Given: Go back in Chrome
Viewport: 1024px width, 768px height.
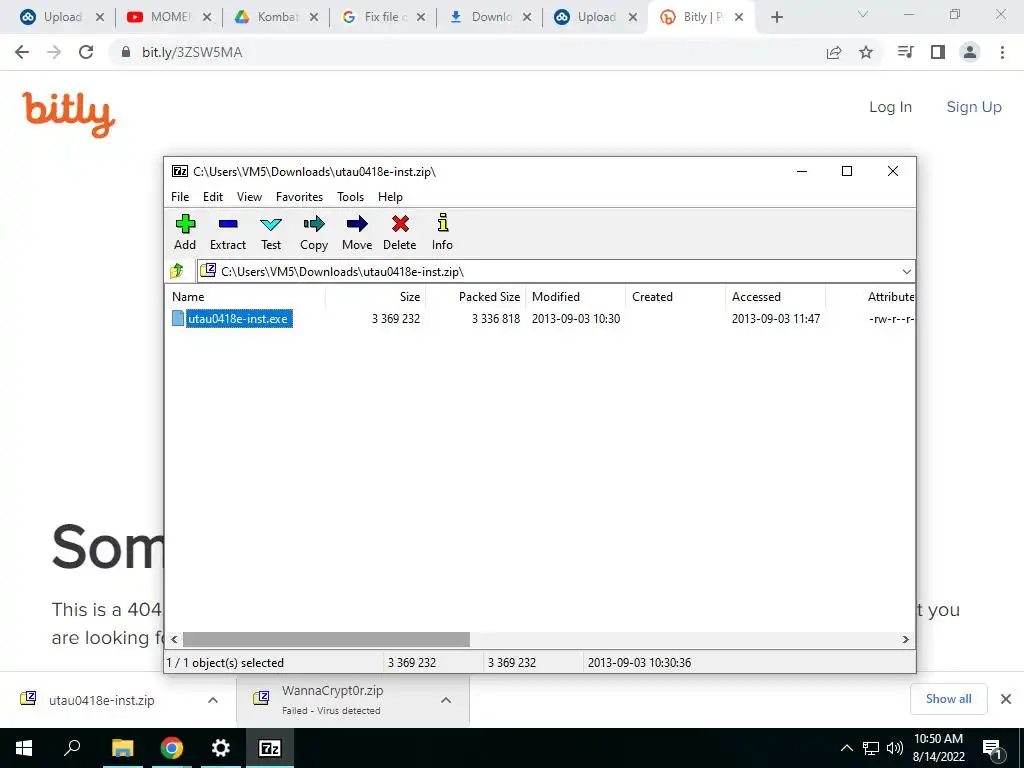Looking at the screenshot, I should [22, 52].
